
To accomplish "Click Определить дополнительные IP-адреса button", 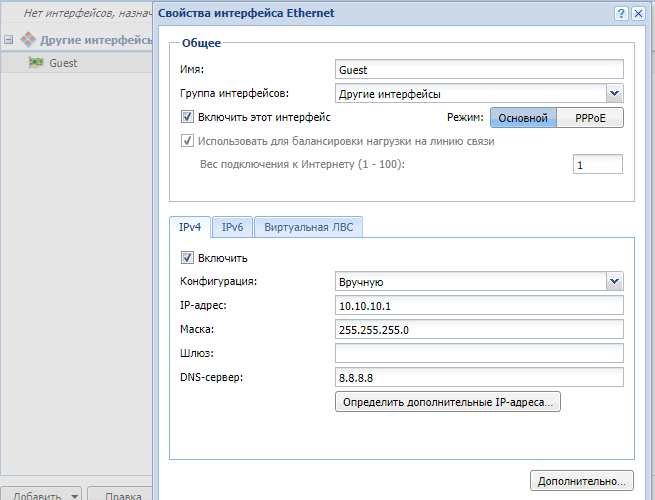I will tap(448, 402).
